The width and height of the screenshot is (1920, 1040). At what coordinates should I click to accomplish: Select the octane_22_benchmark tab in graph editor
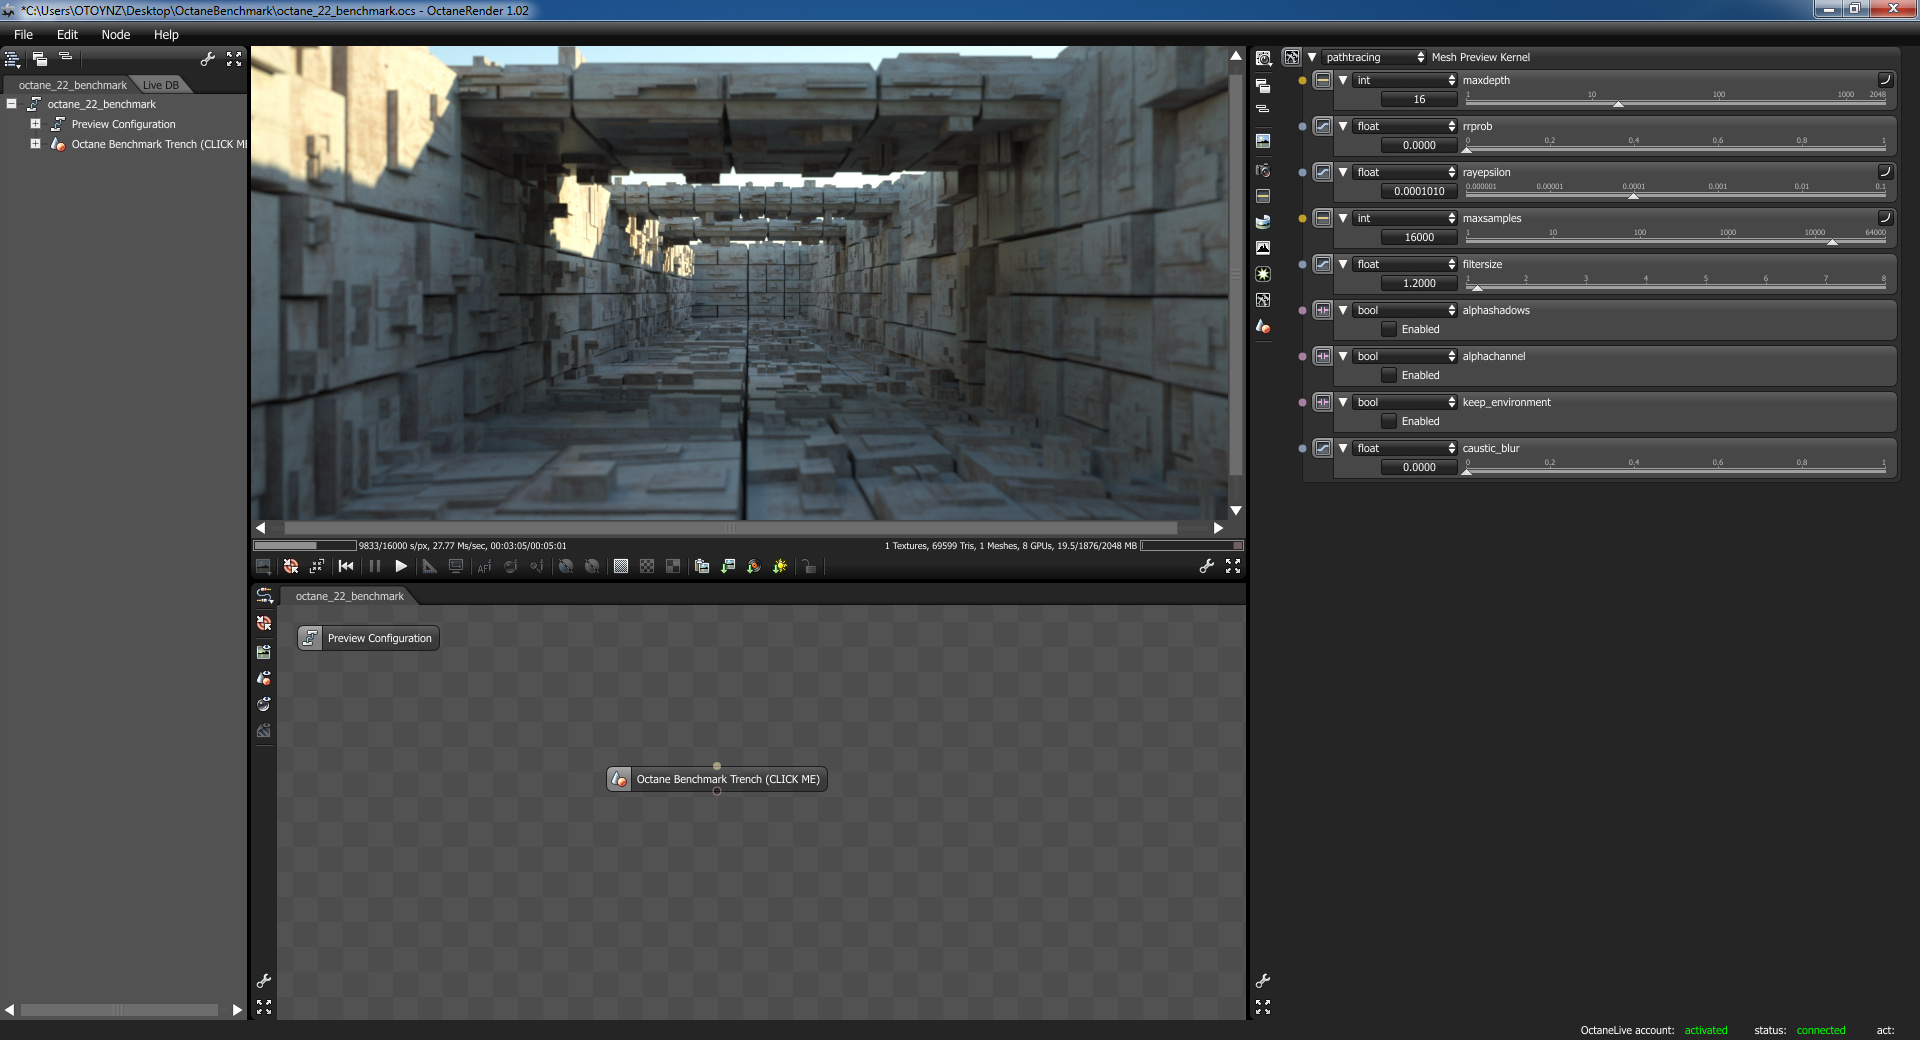point(350,596)
